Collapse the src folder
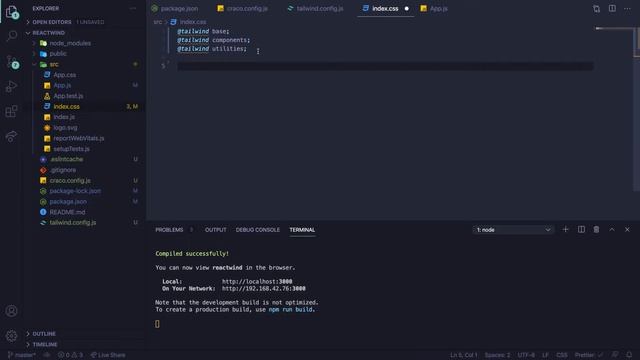The image size is (640, 360). pos(54,64)
